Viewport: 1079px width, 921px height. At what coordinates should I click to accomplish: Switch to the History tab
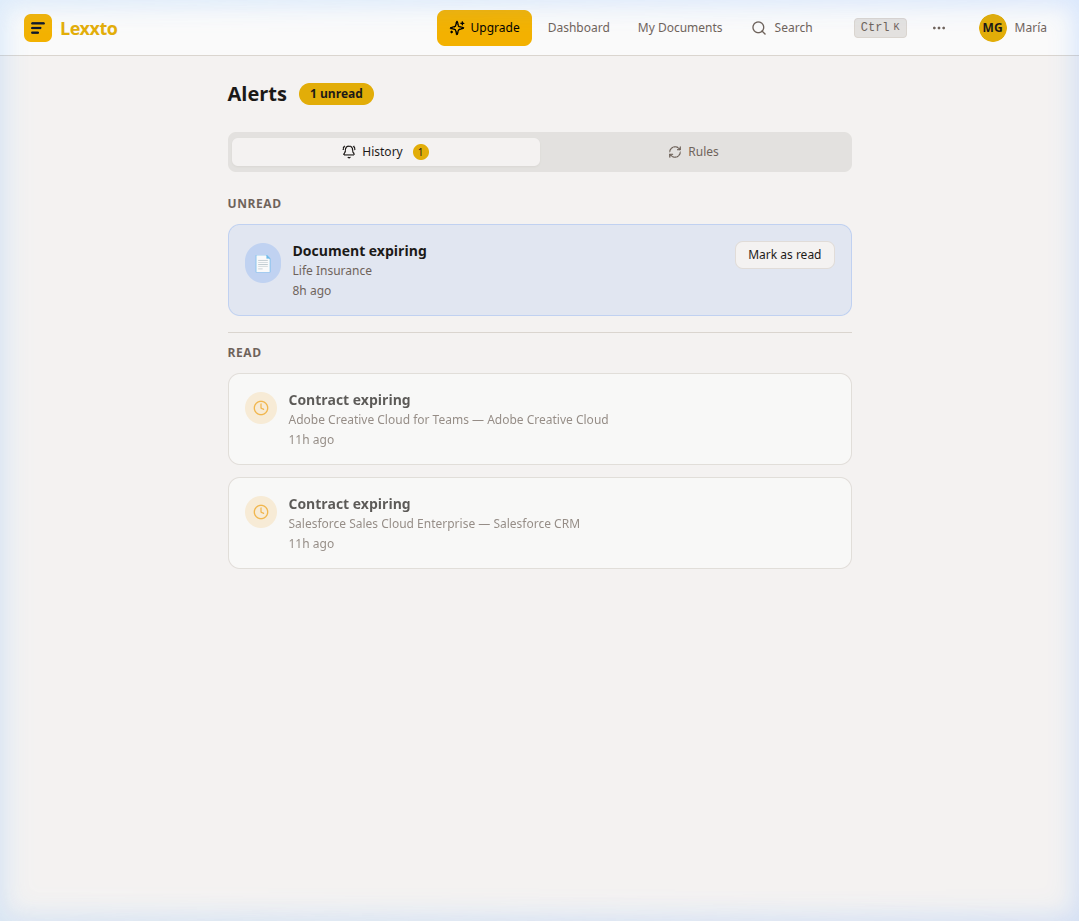coord(386,152)
